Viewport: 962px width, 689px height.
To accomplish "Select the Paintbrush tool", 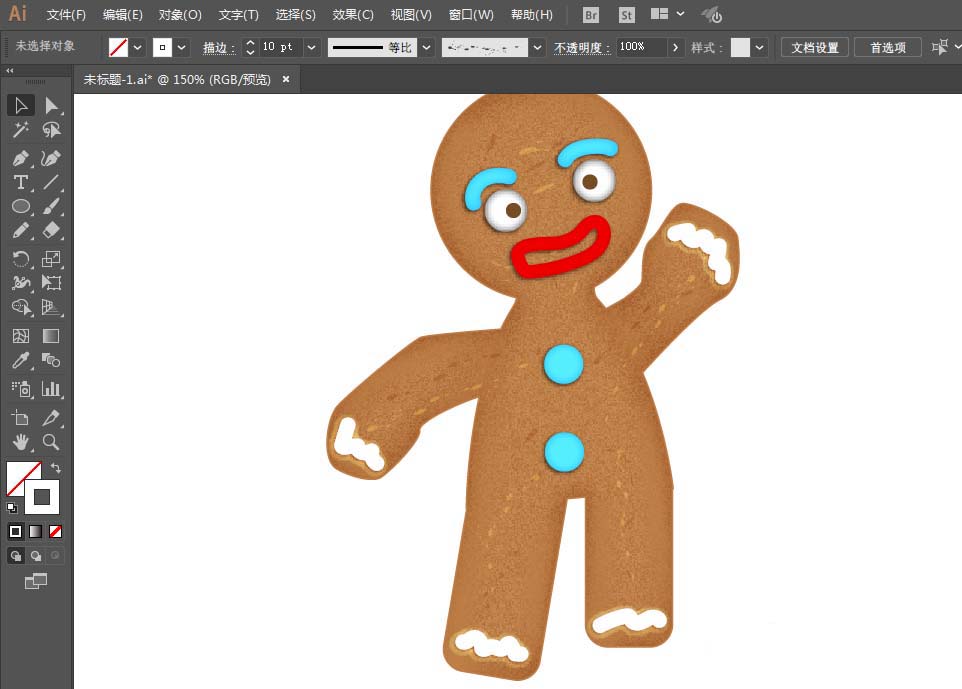I will click(52, 207).
